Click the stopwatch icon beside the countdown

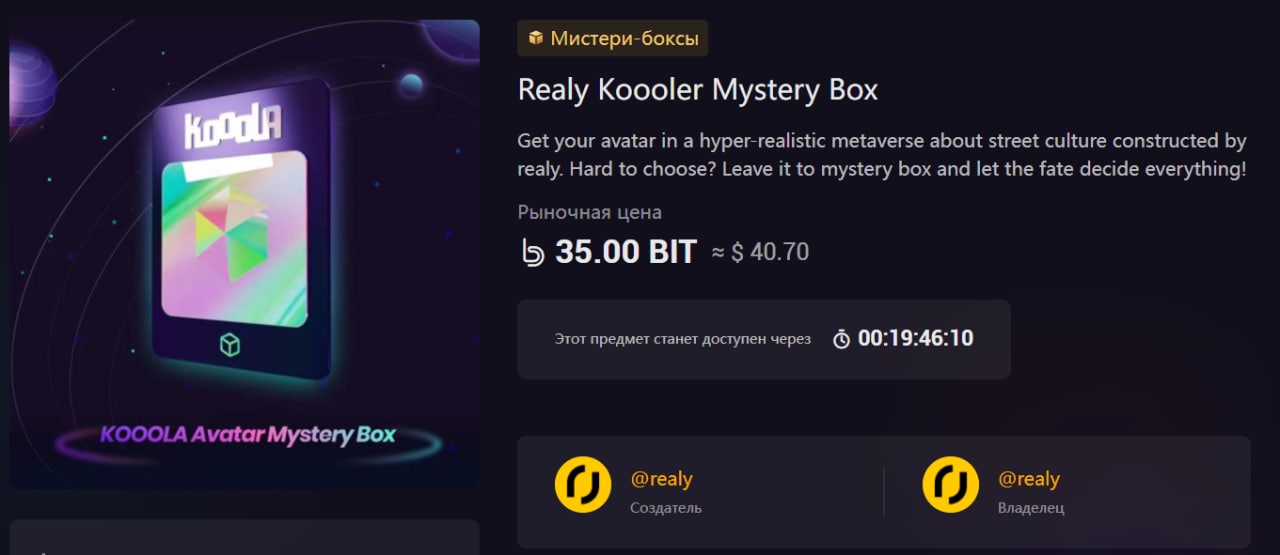click(x=842, y=339)
